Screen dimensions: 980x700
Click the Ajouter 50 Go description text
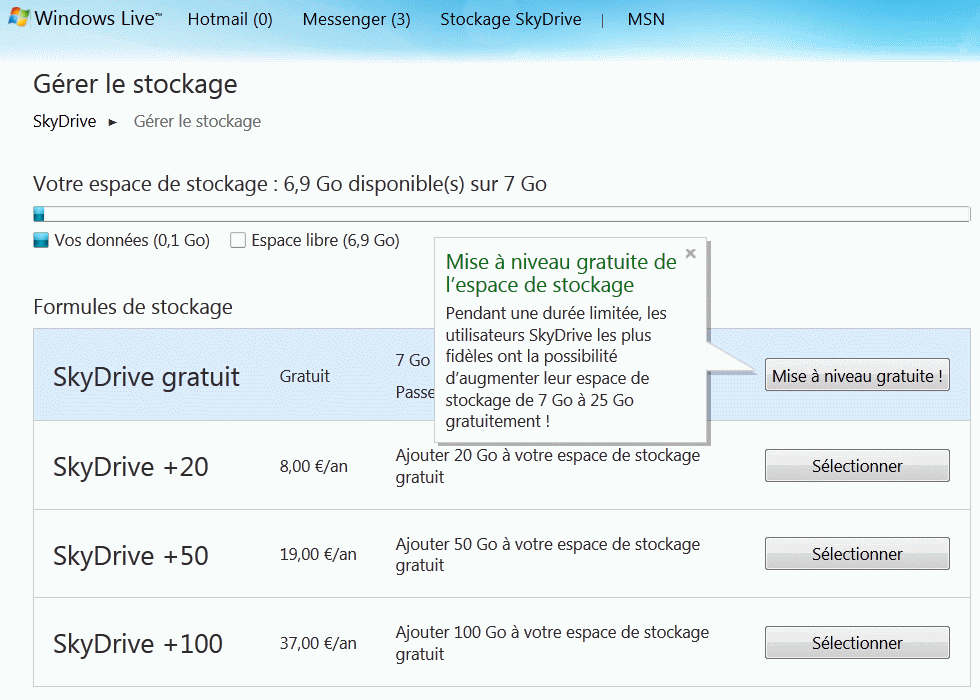point(548,554)
